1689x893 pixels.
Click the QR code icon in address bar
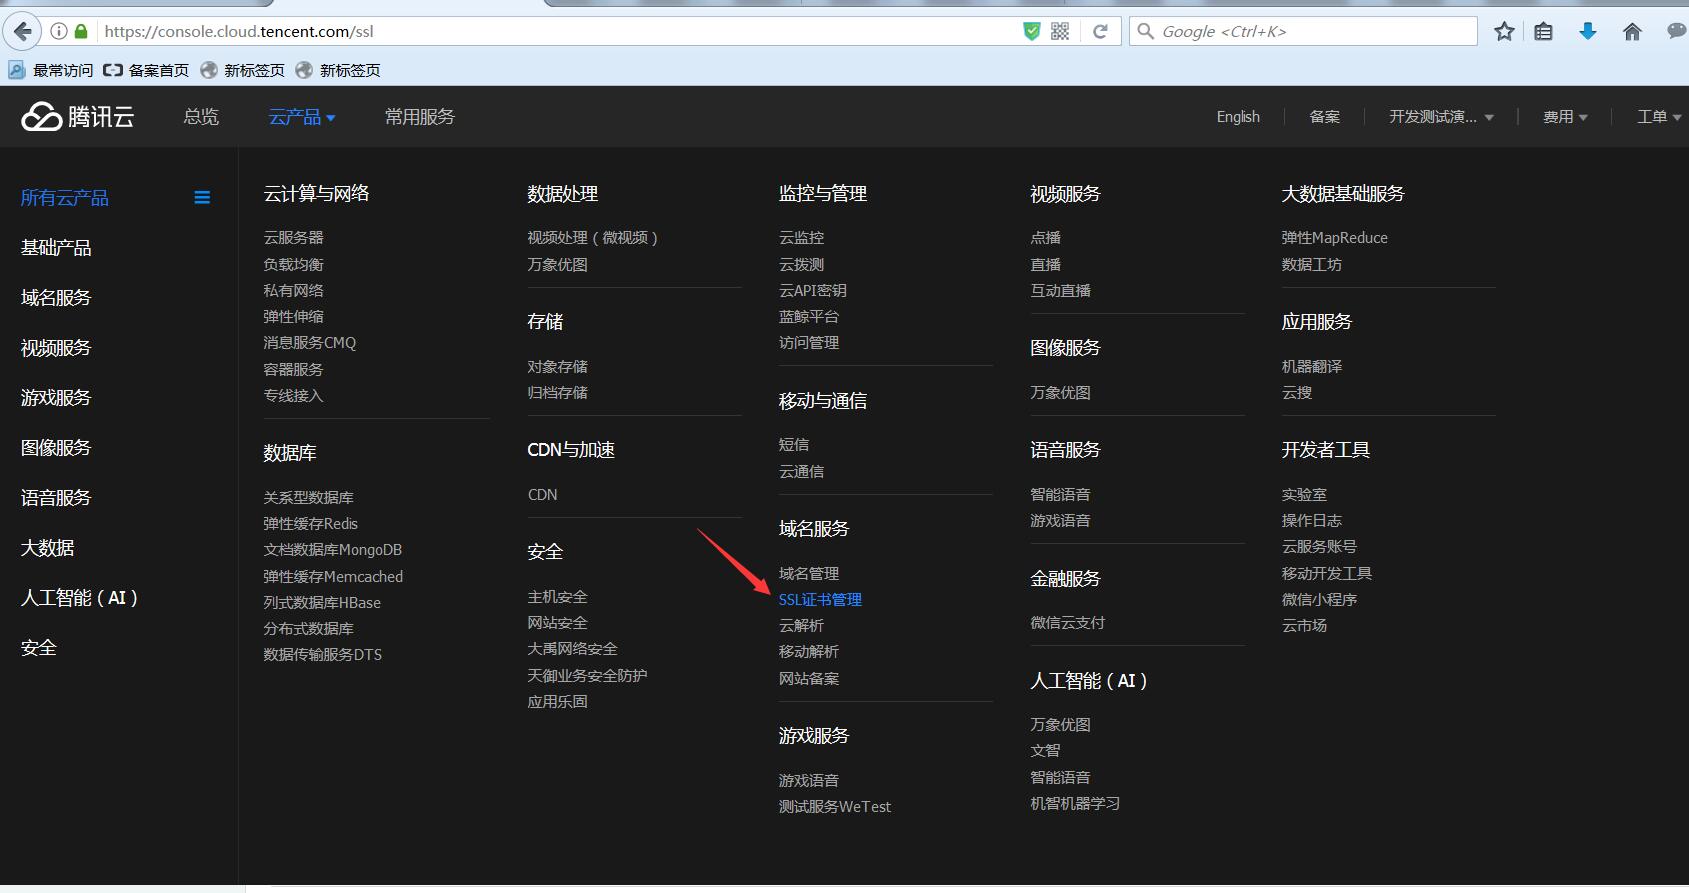pos(1060,31)
